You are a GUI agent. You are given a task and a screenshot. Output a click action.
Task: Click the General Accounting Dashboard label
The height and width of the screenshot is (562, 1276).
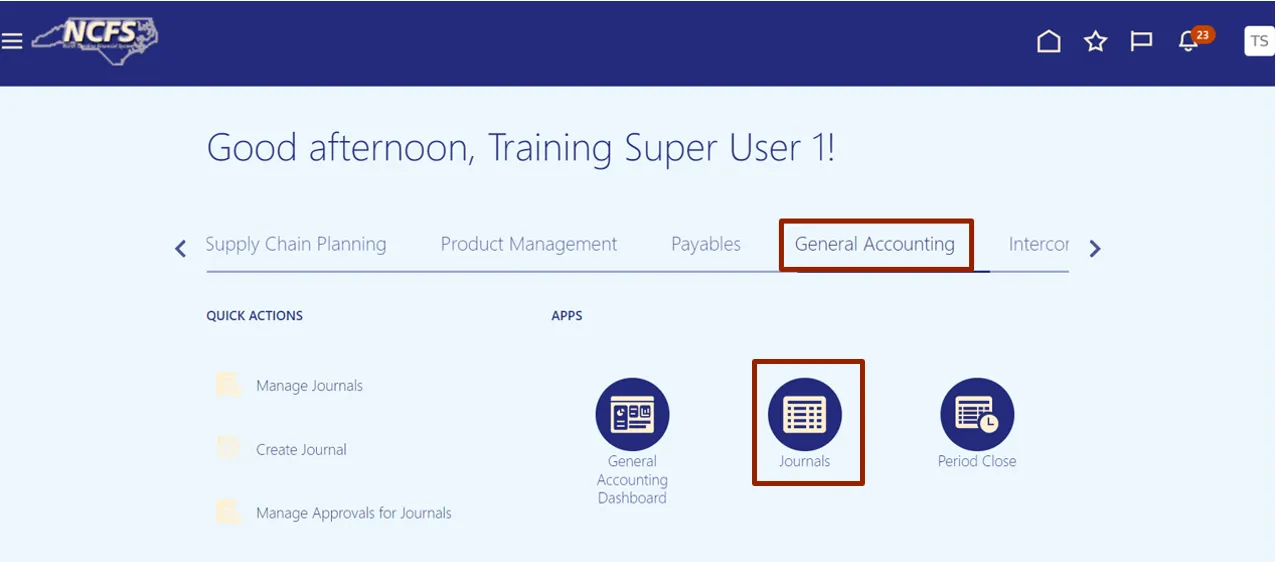pos(632,480)
